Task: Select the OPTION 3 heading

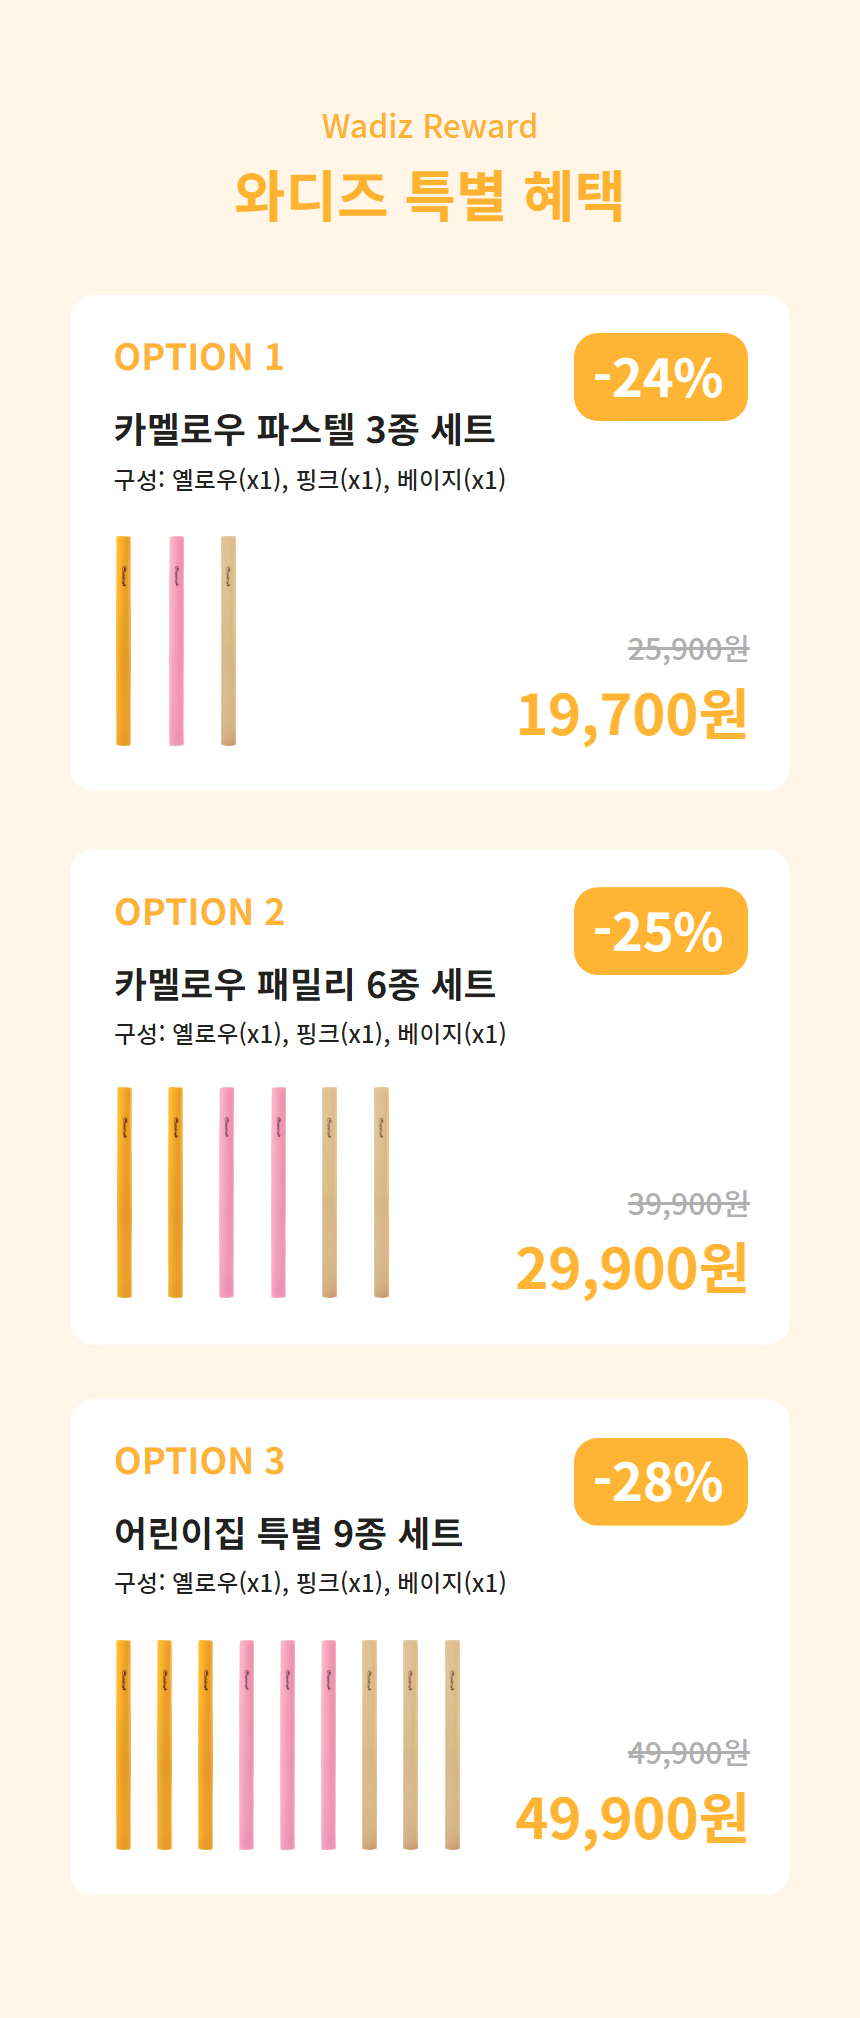Action: (x=199, y=1461)
